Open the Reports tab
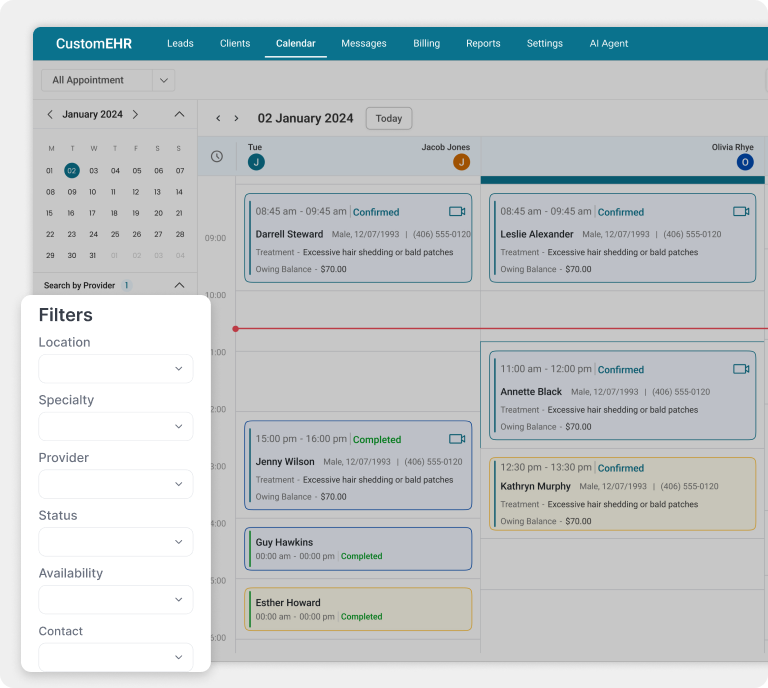 (x=483, y=44)
